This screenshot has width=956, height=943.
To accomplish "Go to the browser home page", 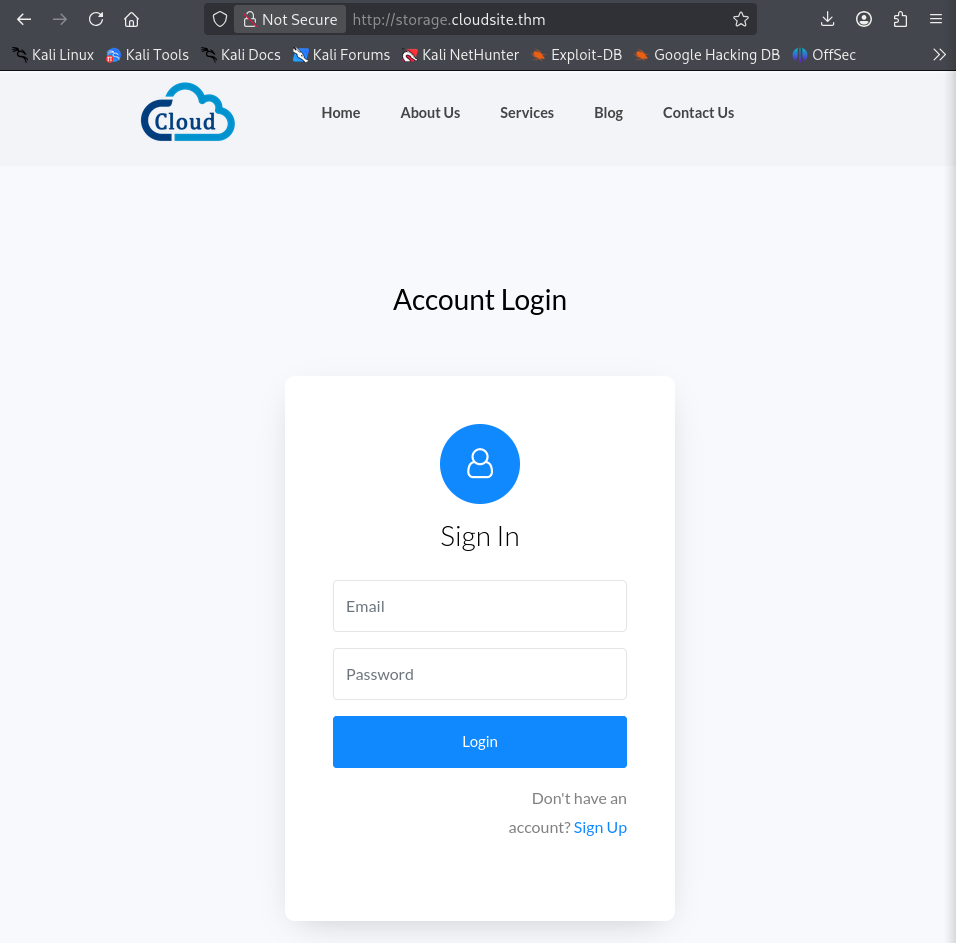I will [x=131, y=20].
